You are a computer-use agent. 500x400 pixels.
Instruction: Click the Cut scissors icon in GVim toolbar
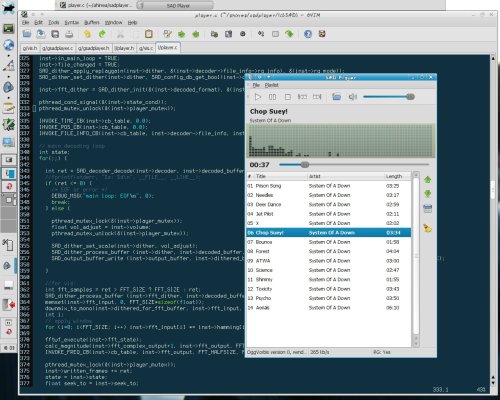click(120, 34)
